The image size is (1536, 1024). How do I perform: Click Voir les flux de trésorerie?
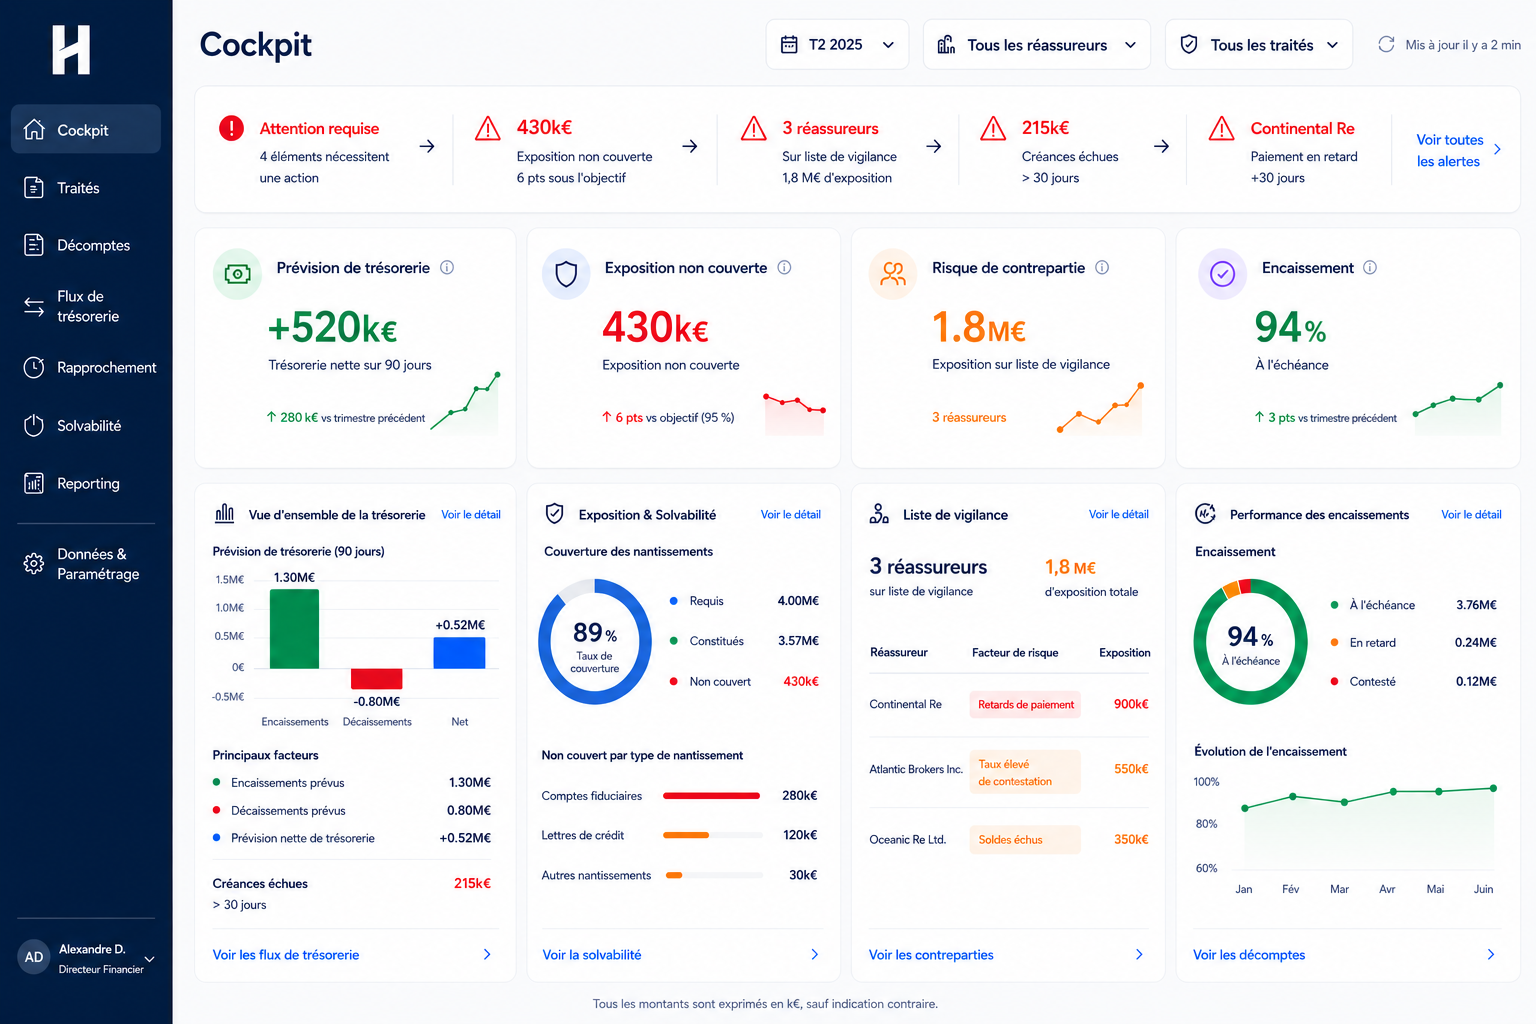pos(285,955)
